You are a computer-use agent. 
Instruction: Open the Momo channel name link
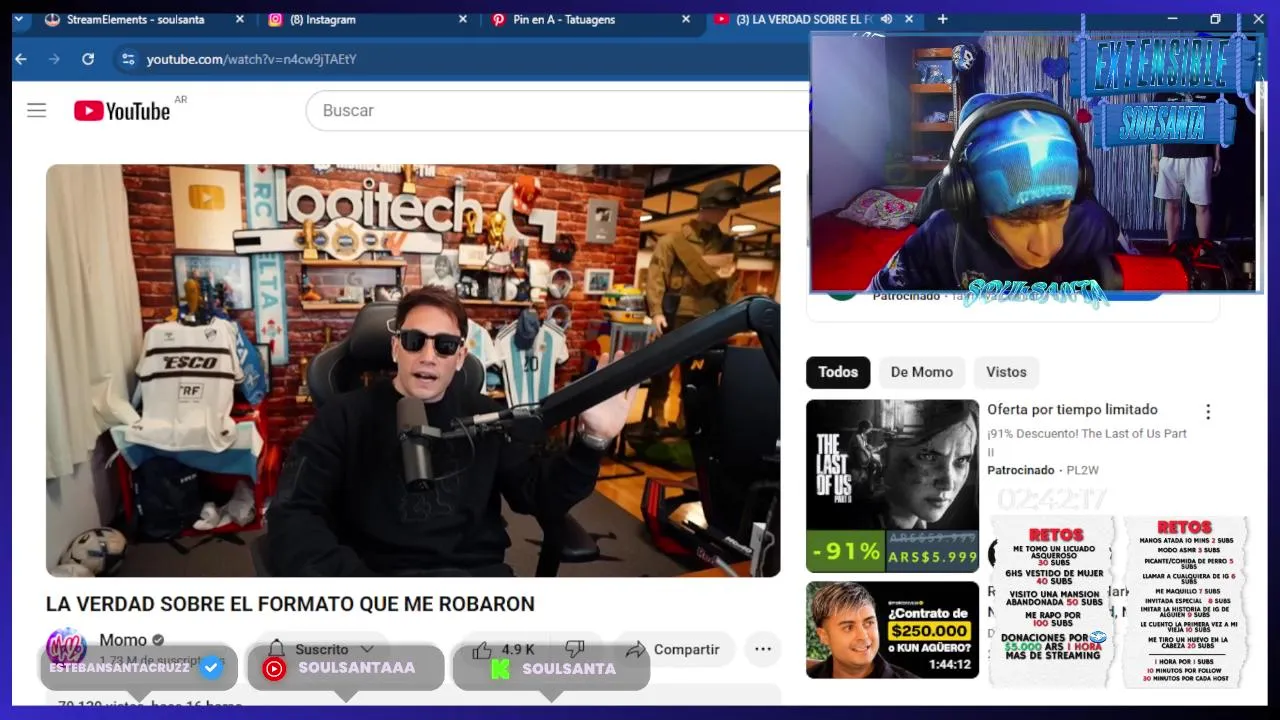[123, 640]
